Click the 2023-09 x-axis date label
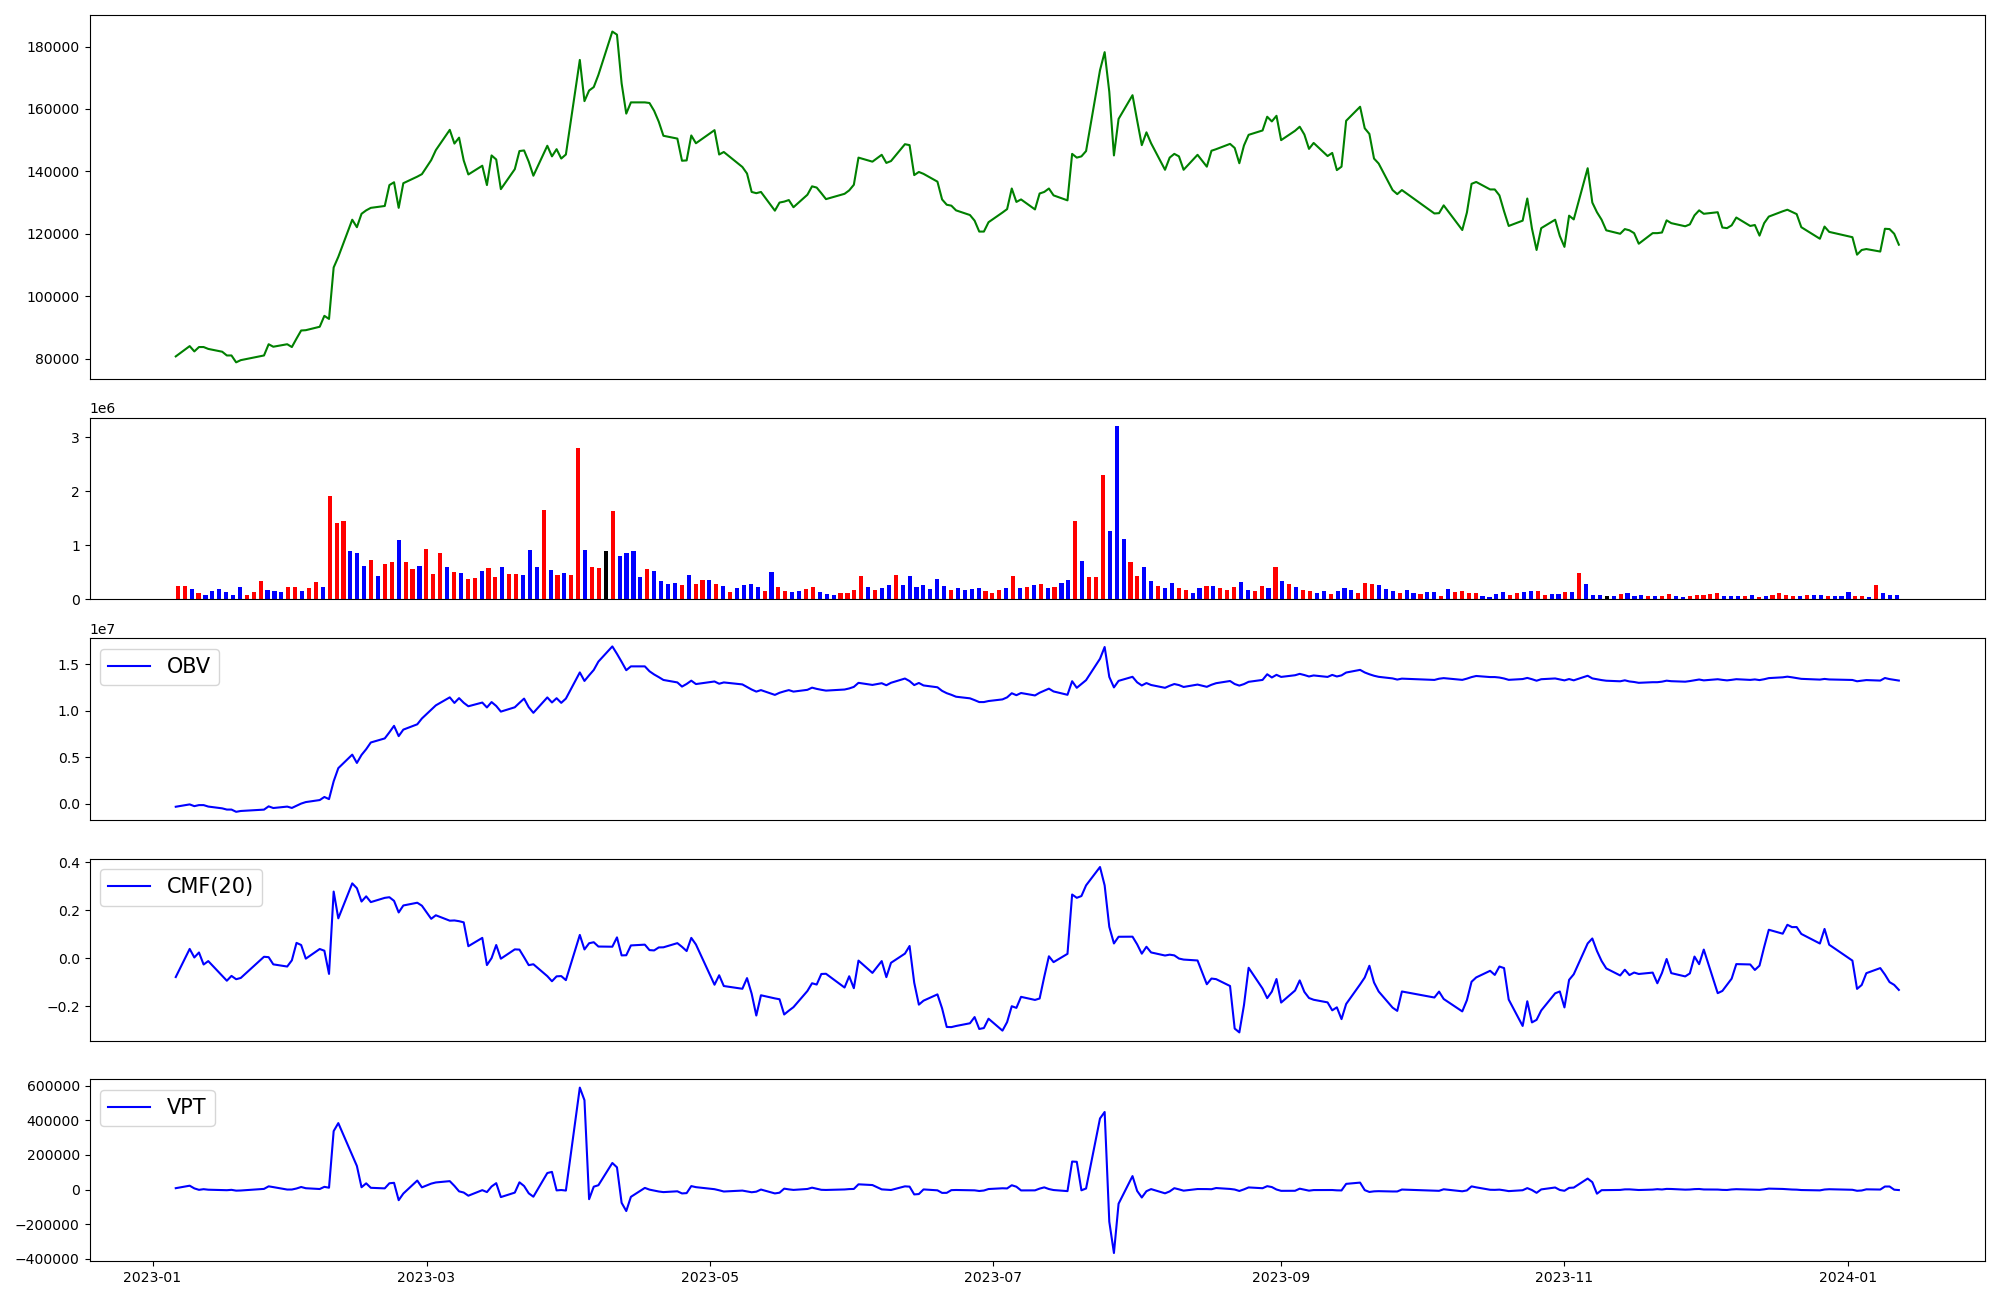Screen dimensions: 2000x1300 (1281, 1277)
